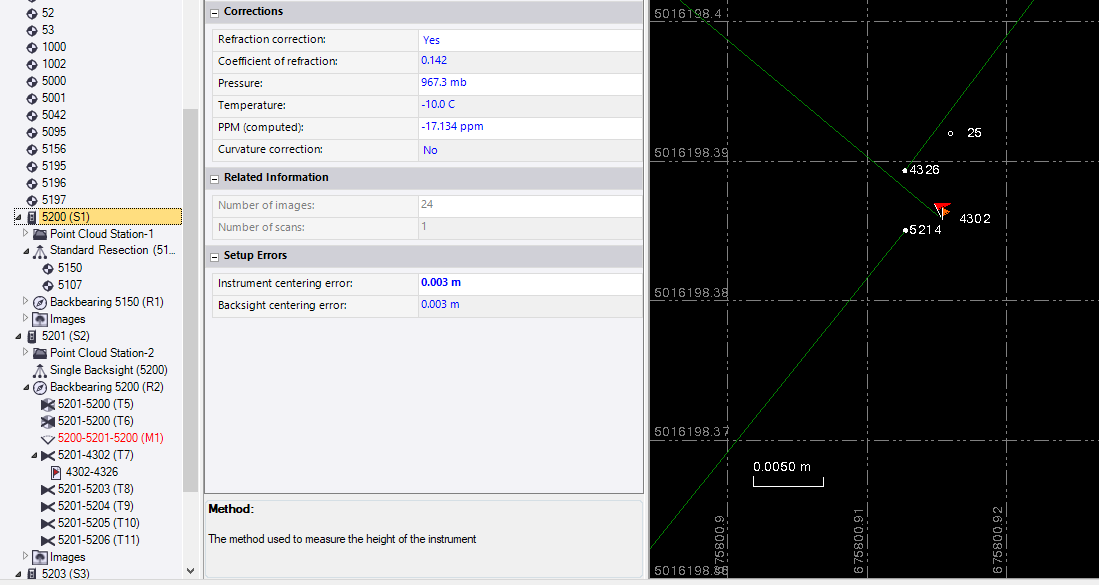Open the Curvature correction value dropdown
This screenshot has height=585, width=1099.
click(x=530, y=150)
